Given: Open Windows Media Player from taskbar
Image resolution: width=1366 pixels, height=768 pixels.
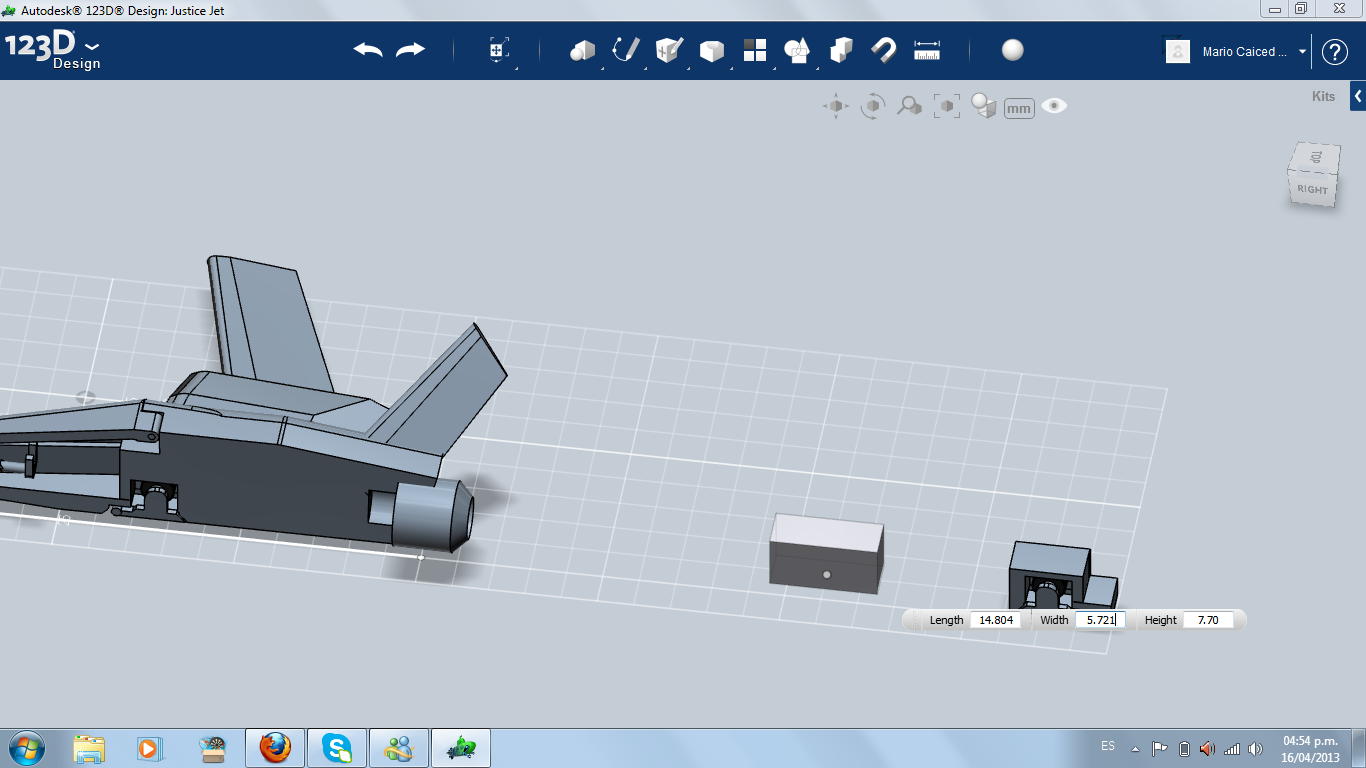Looking at the screenshot, I should point(150,748).
